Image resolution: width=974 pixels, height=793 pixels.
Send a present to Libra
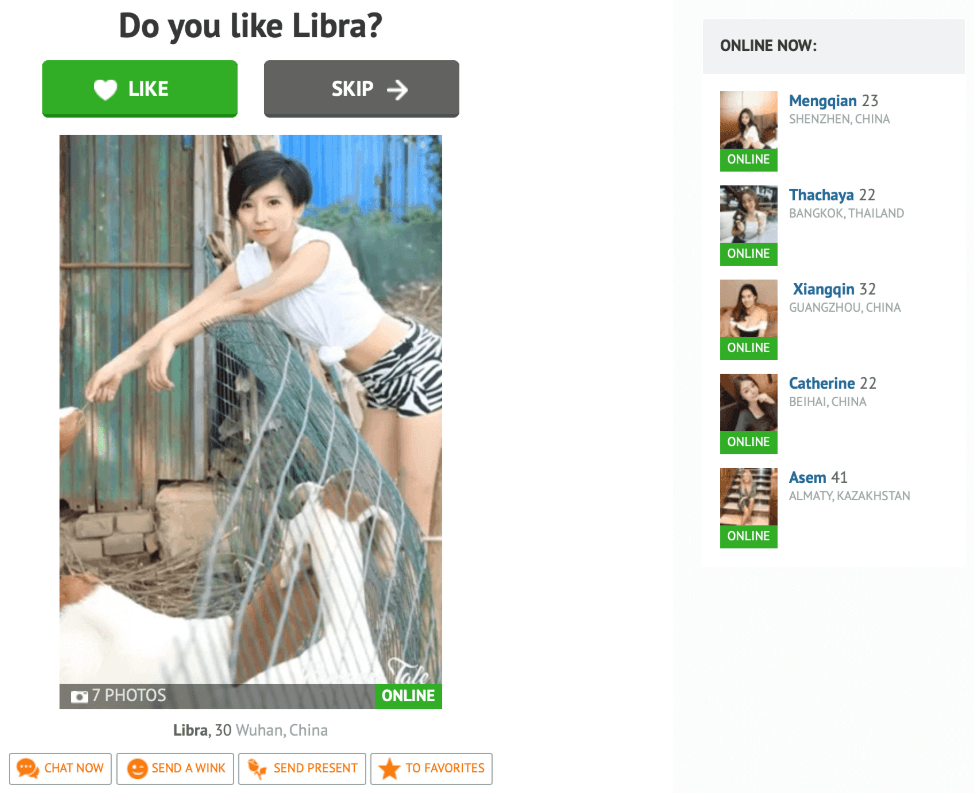303,769
